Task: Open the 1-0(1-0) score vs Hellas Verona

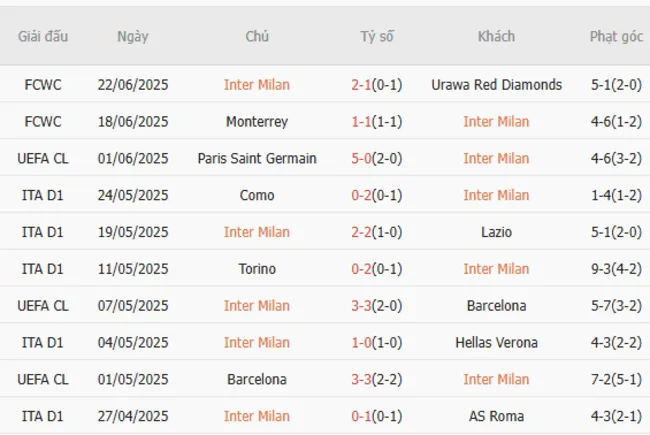Action: tap(377, 343)
